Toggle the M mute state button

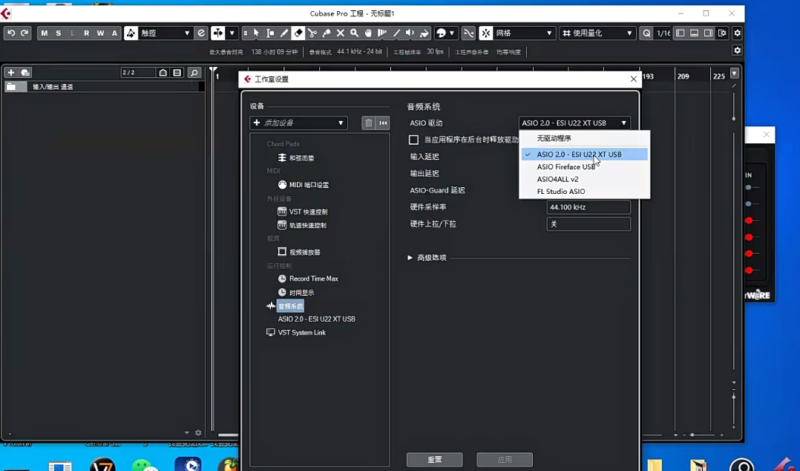click(x=44, y=33)
